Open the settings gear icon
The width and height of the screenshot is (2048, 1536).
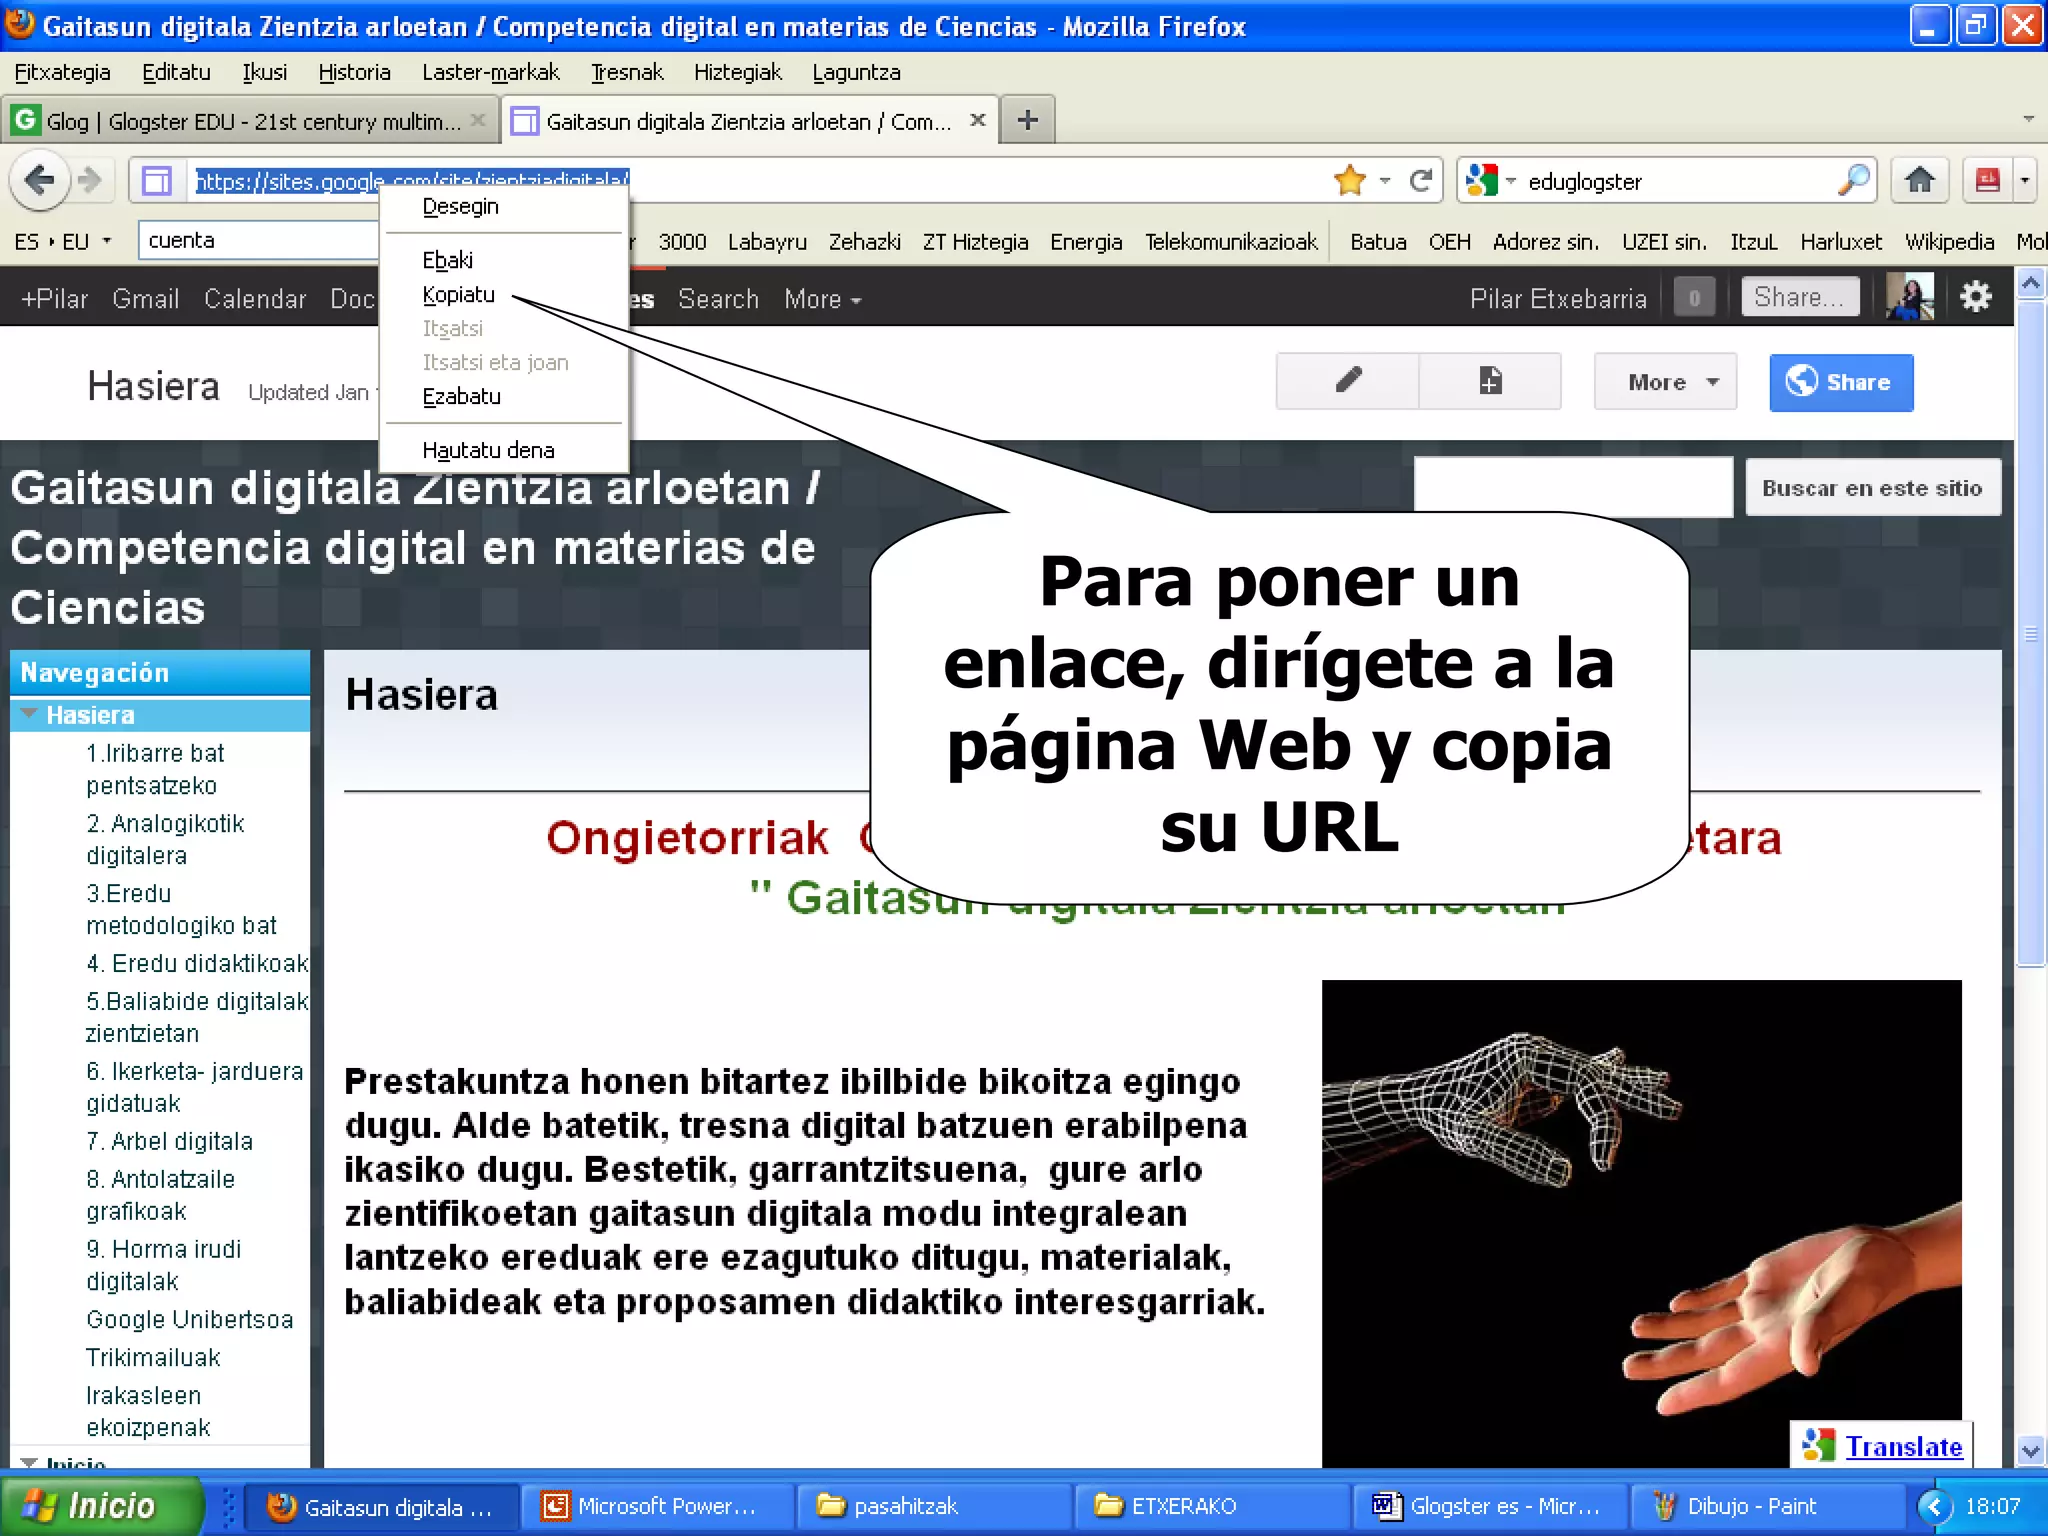click(1976, 297)
